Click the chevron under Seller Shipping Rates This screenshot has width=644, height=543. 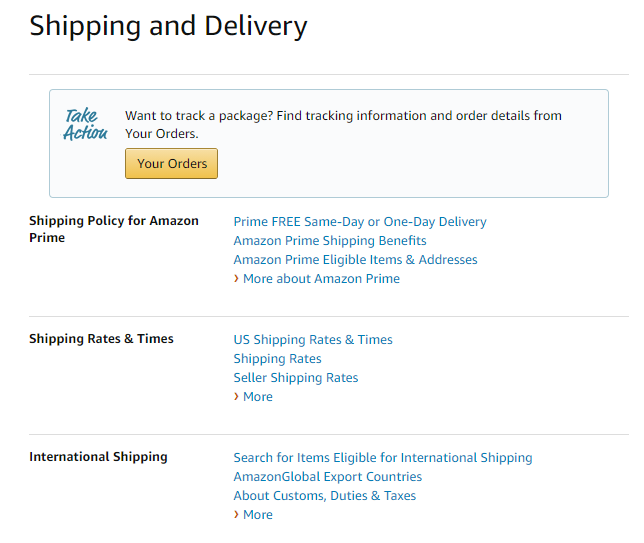point(236,397)
